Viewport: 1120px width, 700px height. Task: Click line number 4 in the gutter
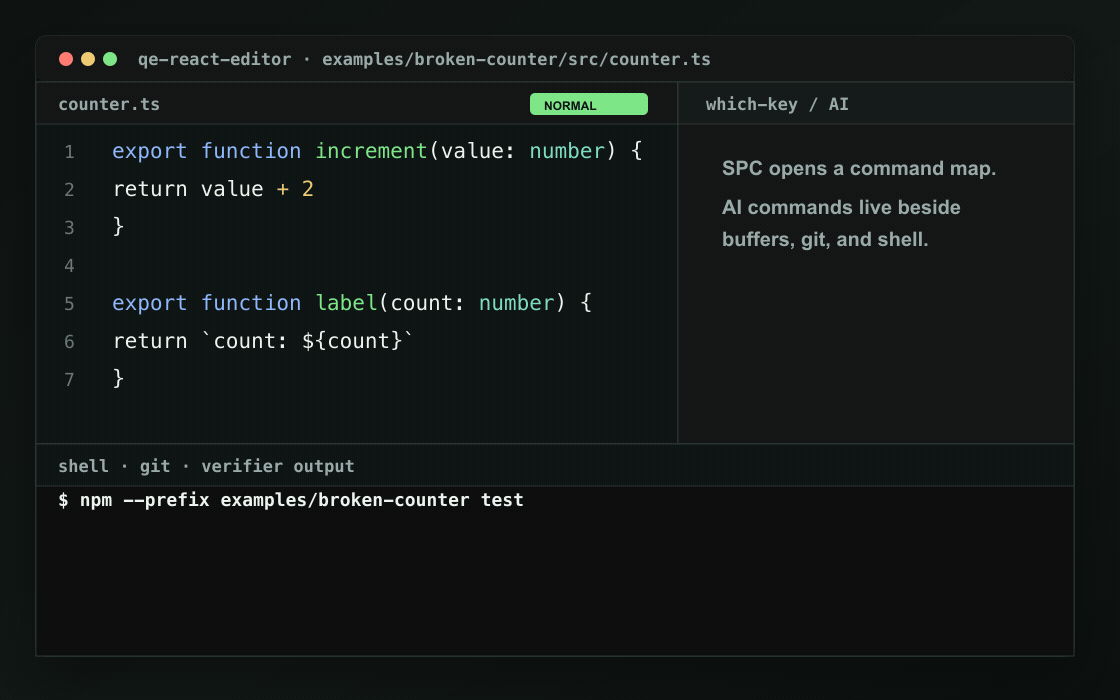(x=69, y=266)
